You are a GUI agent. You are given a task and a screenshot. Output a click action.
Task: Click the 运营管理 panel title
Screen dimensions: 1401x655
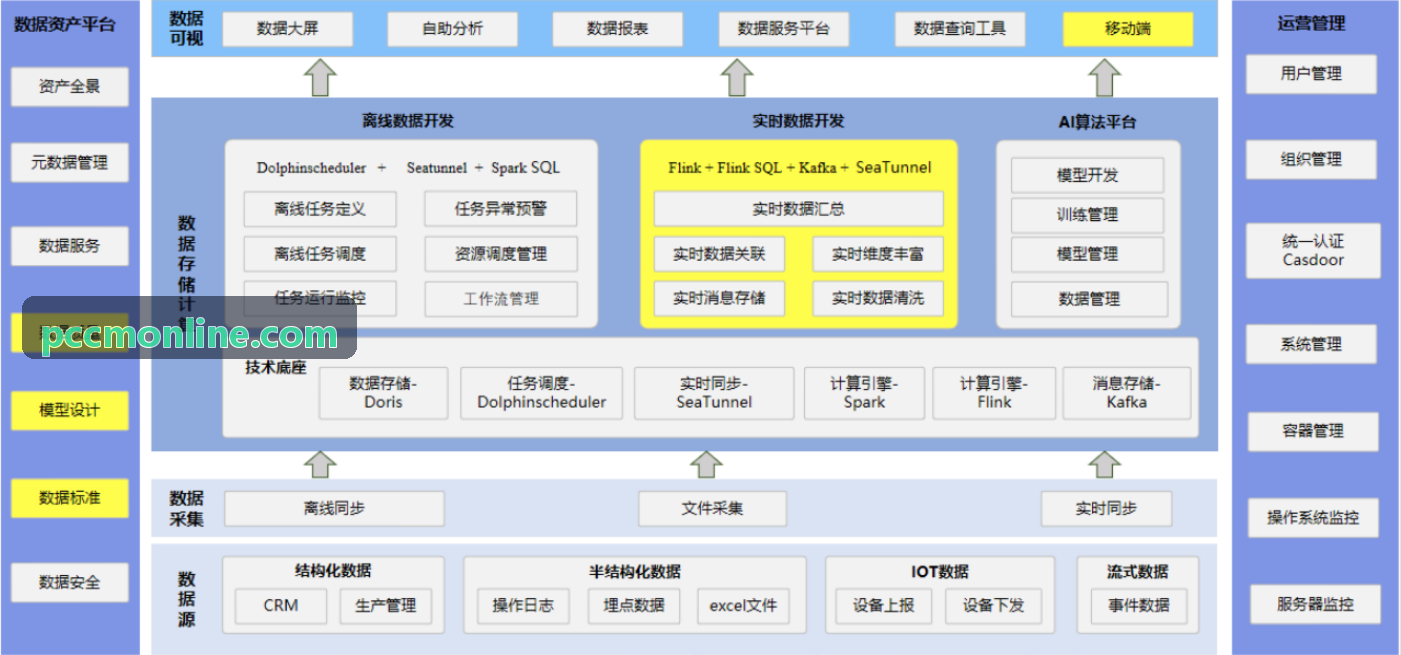tap(1310, 23)
